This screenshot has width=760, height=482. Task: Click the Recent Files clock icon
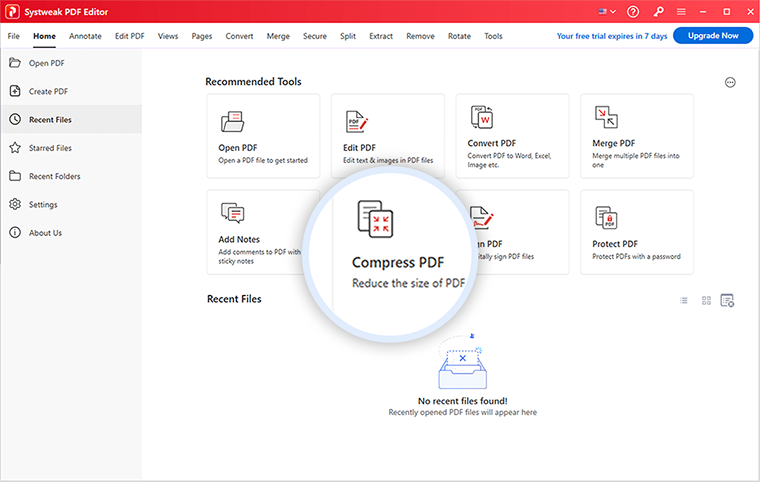point(15,119)
